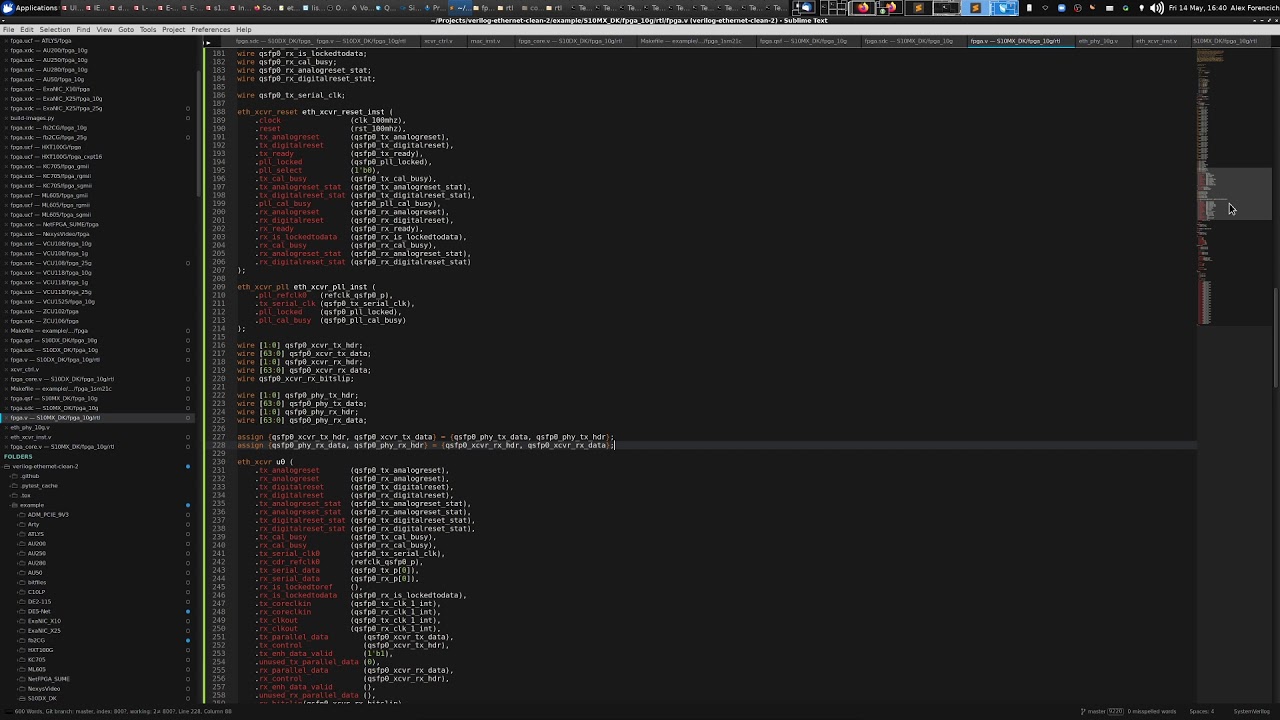Close fpga.ucf ATLYS/fpga open file

pos(5,41)
